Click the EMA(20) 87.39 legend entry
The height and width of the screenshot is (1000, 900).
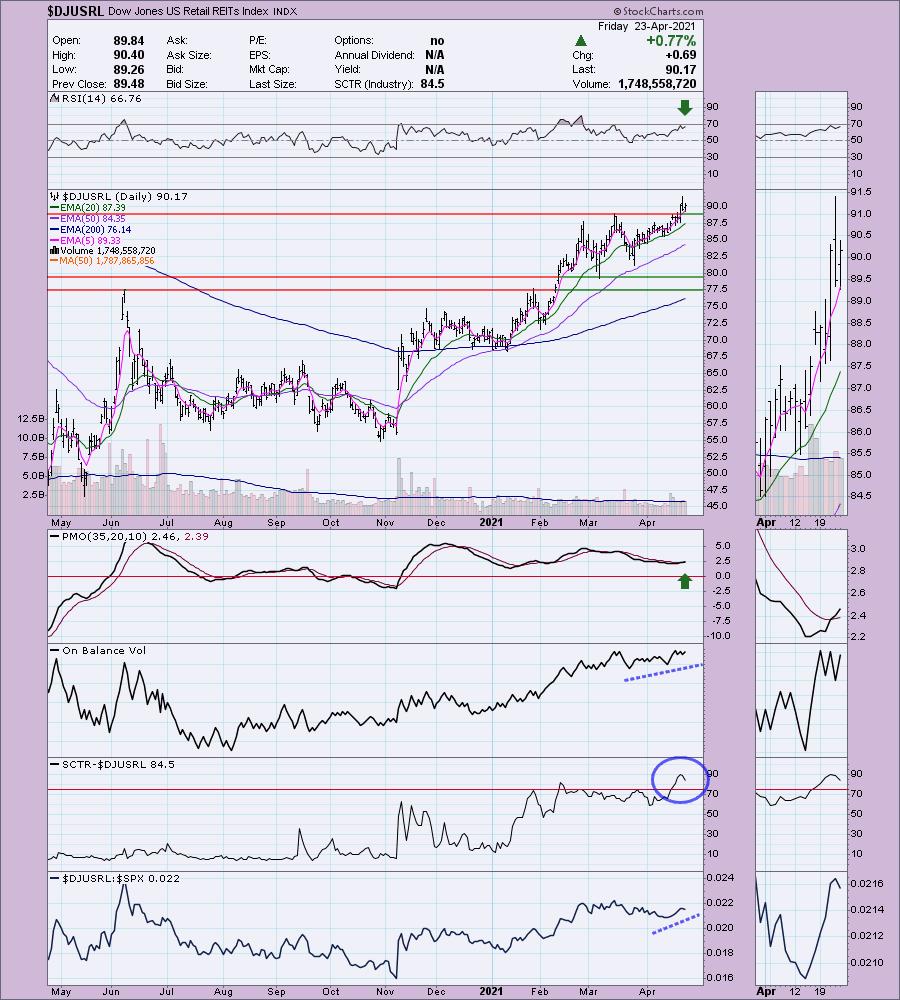pyautogui.click(x=92, y=208)
